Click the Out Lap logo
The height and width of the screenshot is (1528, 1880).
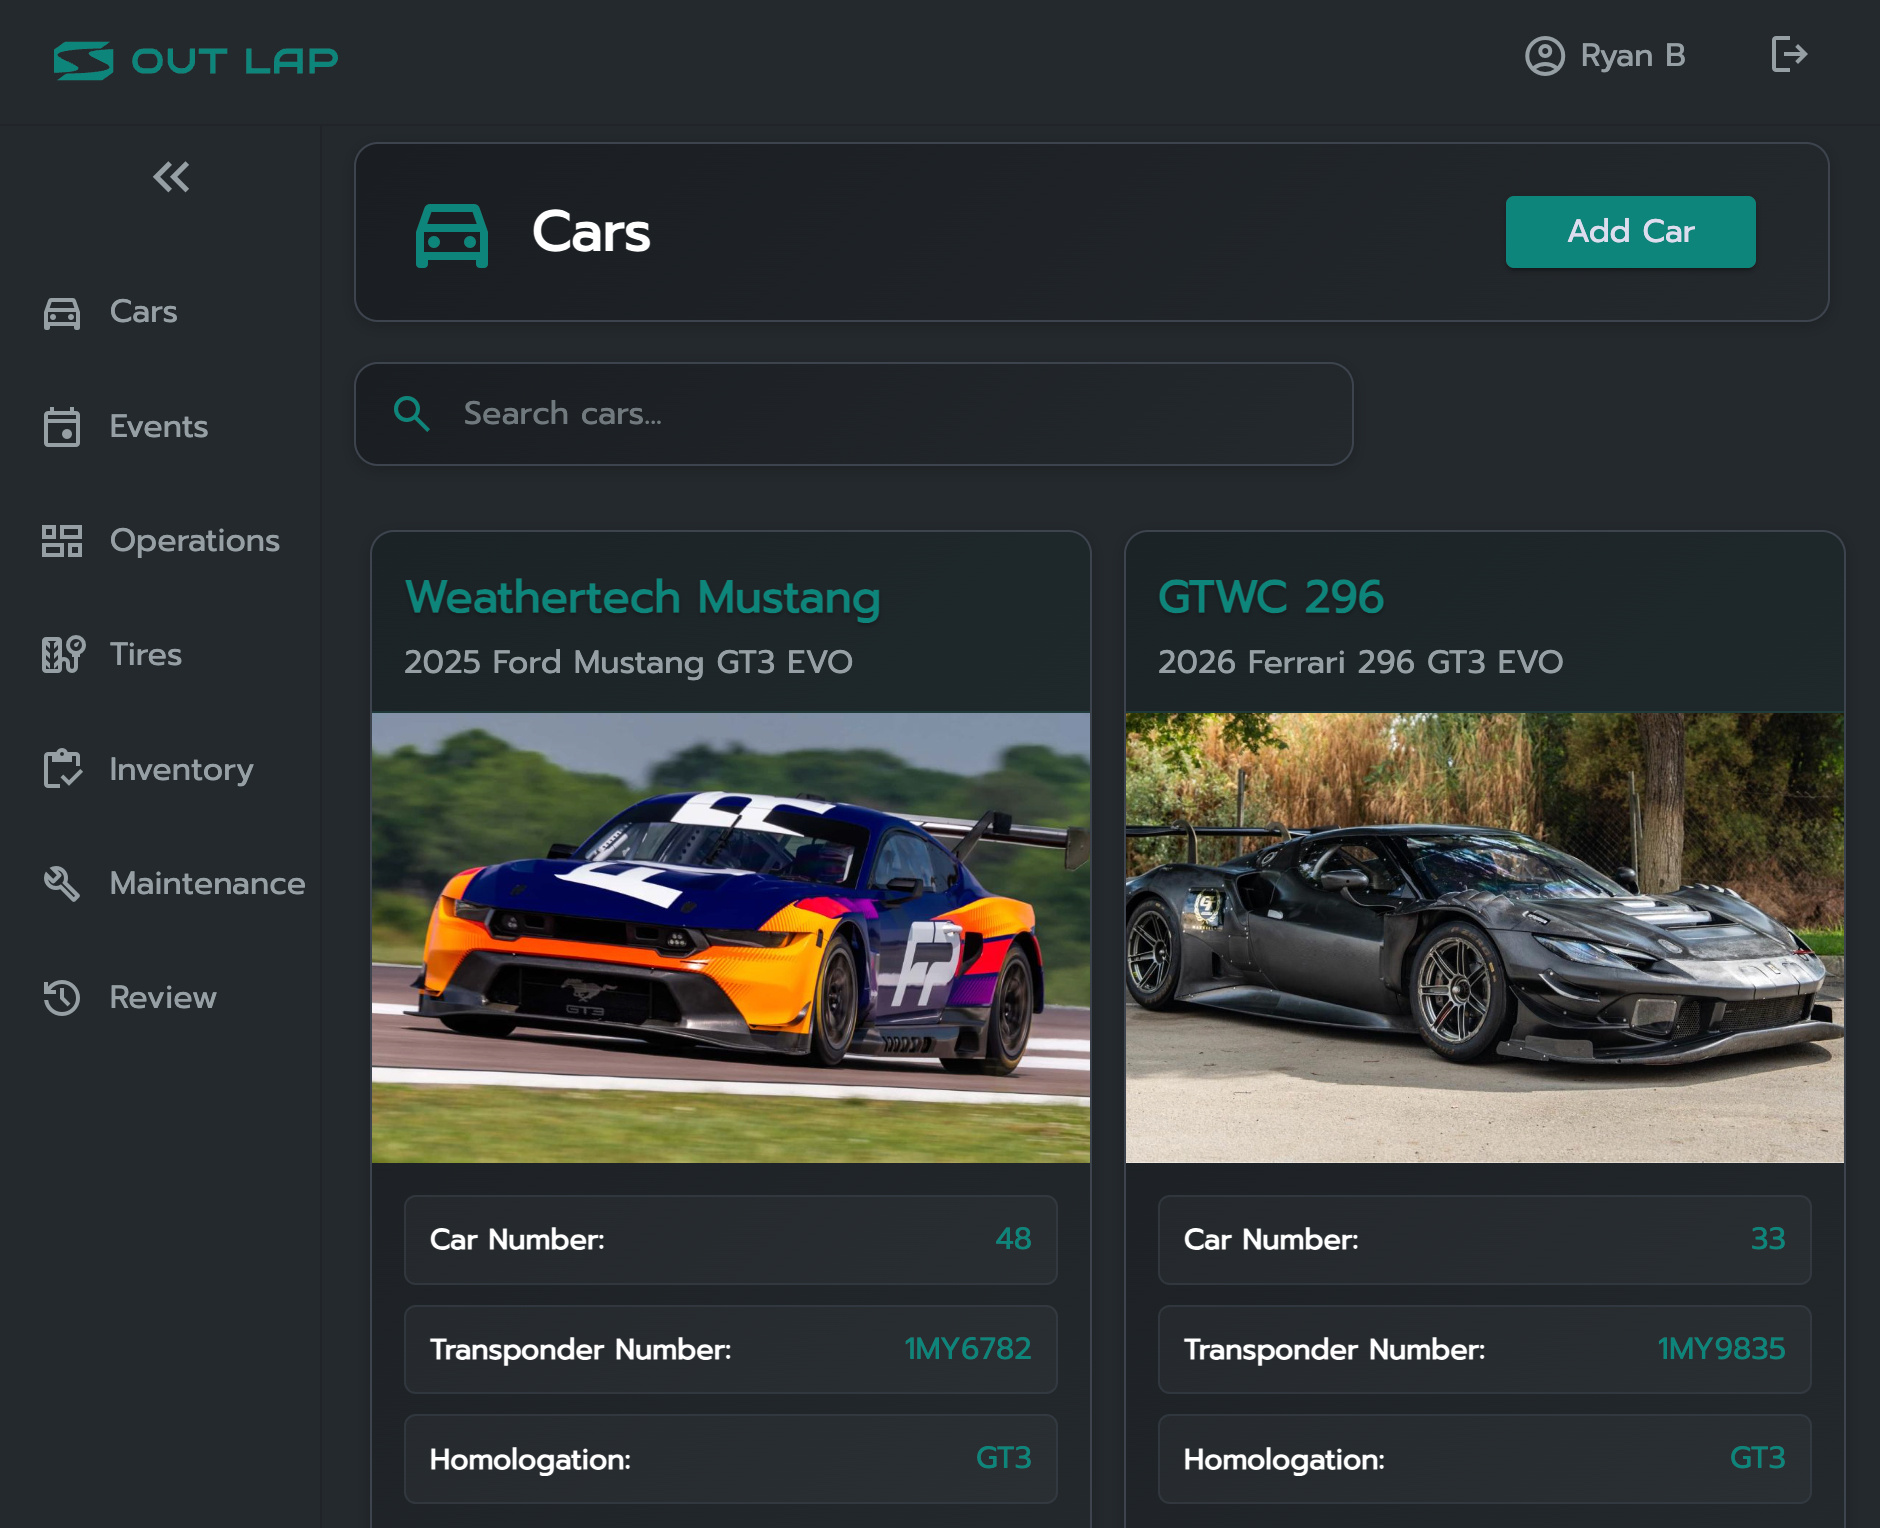[196, 61]
